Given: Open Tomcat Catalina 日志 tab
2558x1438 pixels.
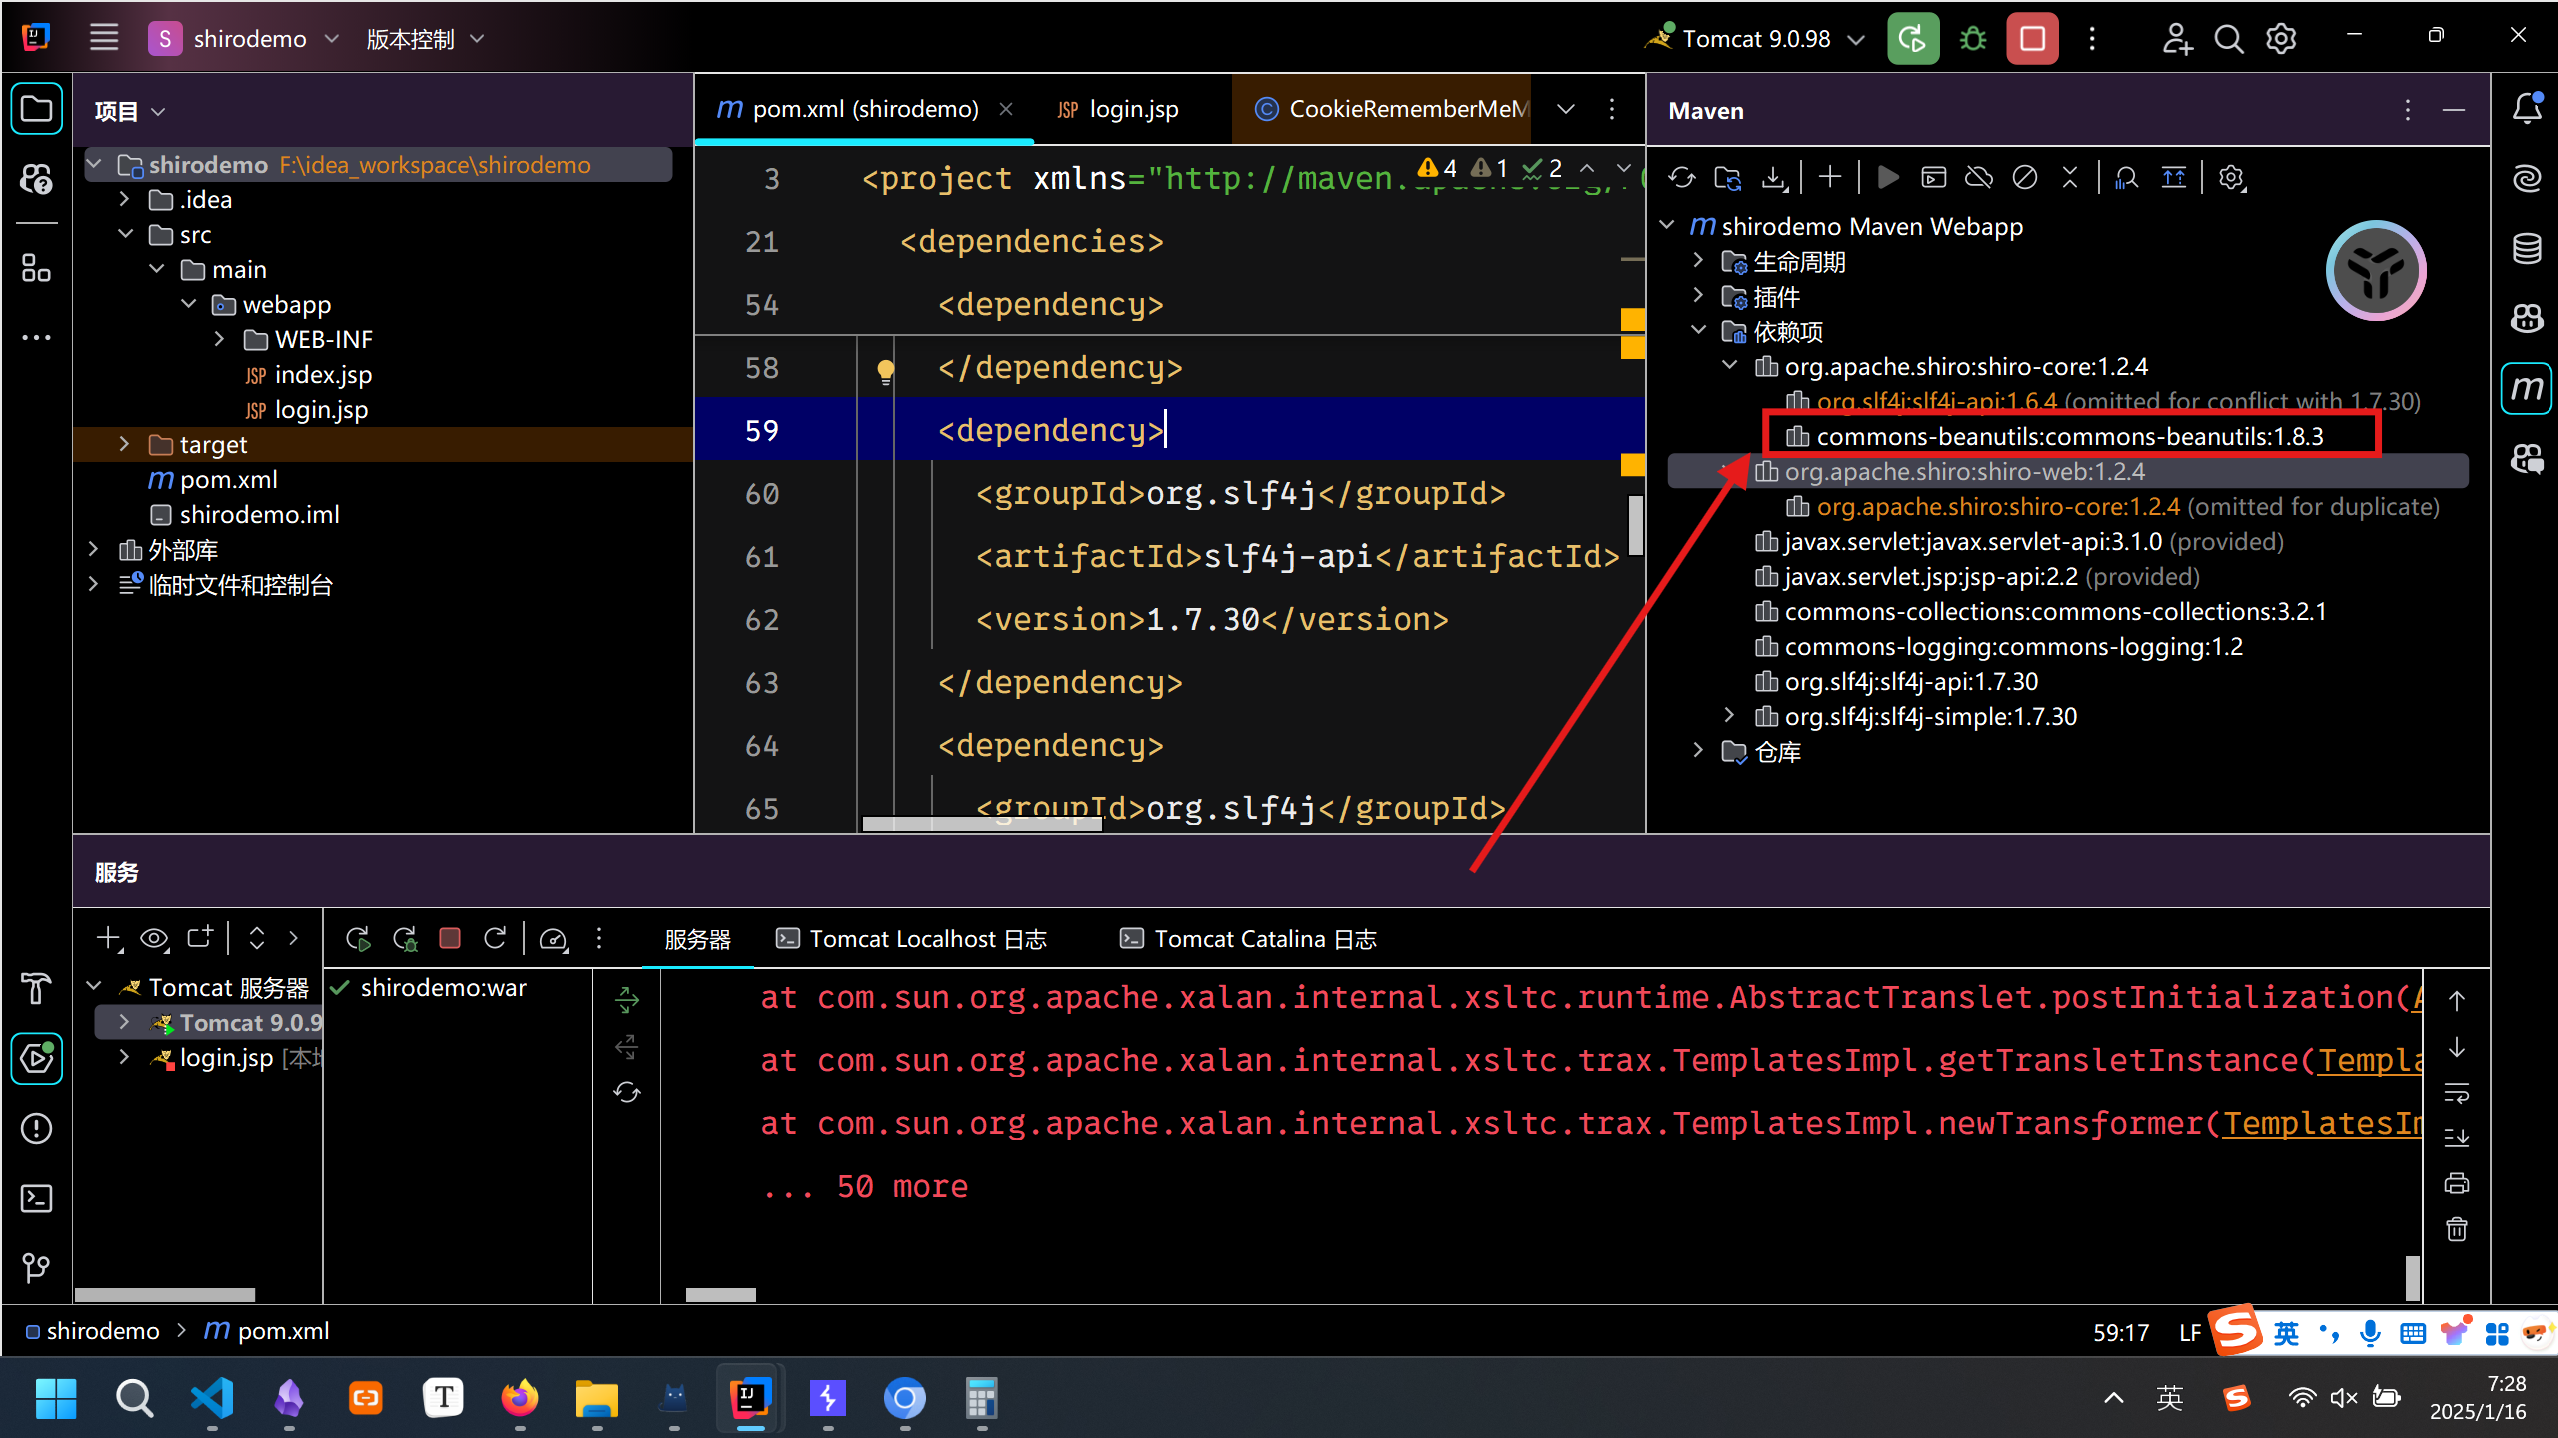Looking at the screenshot, I should [x=1248, y=939].
